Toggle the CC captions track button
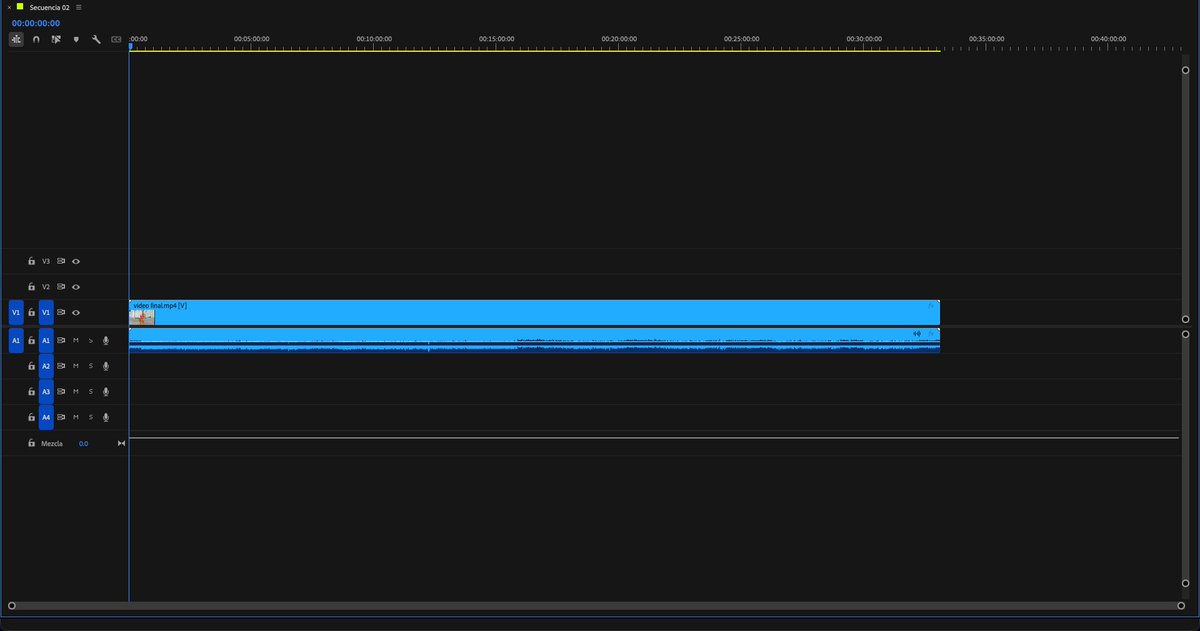The image size is (1200, 631). point(116,39)
